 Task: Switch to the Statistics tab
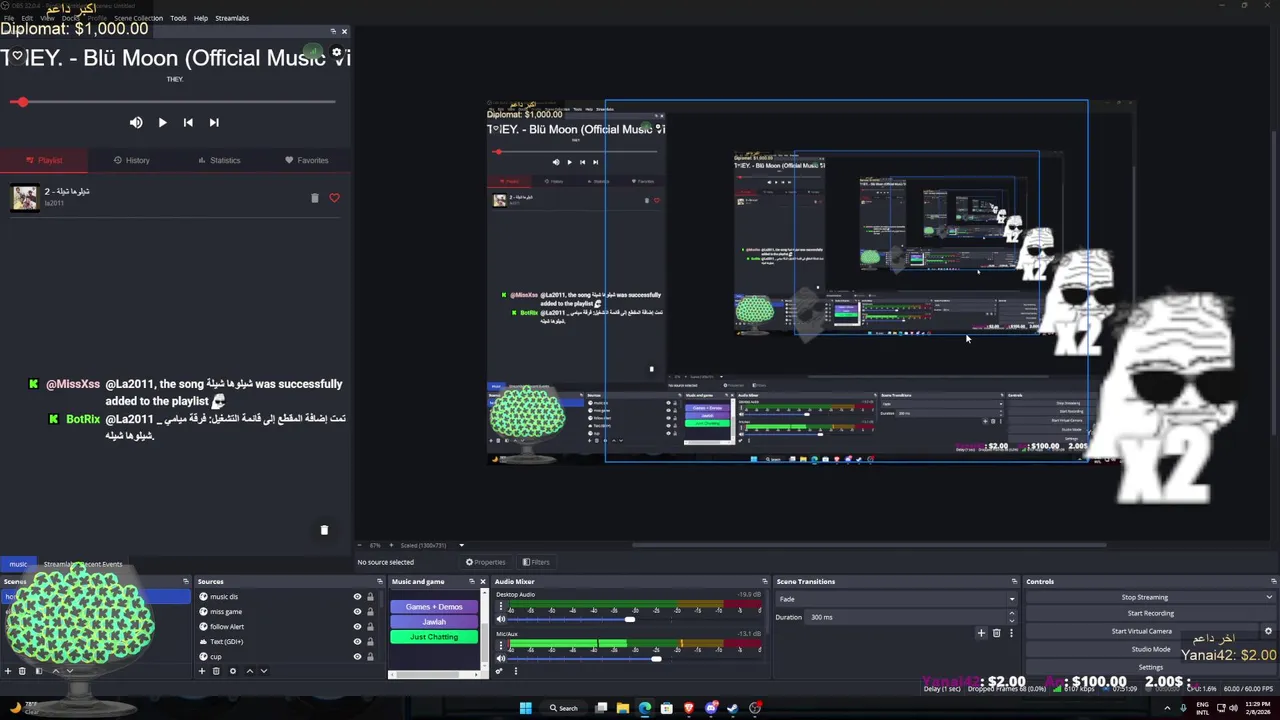tap(219, 160)
